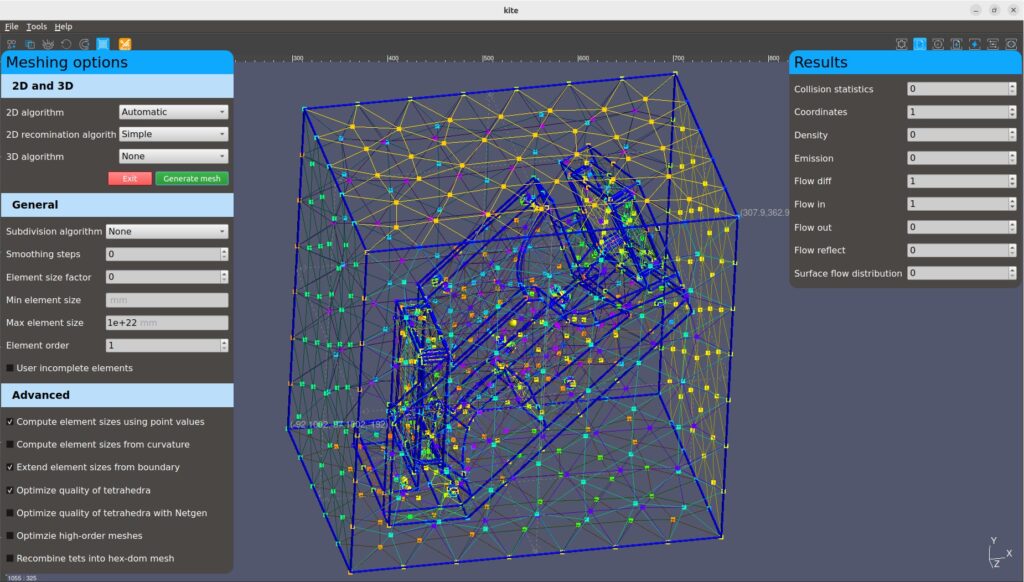This screenshot has width=1024, height=582.
Task: Click the gear-shaped icon in the top-right toolbar
Action: pyautogui.click(x=901, y=44)
